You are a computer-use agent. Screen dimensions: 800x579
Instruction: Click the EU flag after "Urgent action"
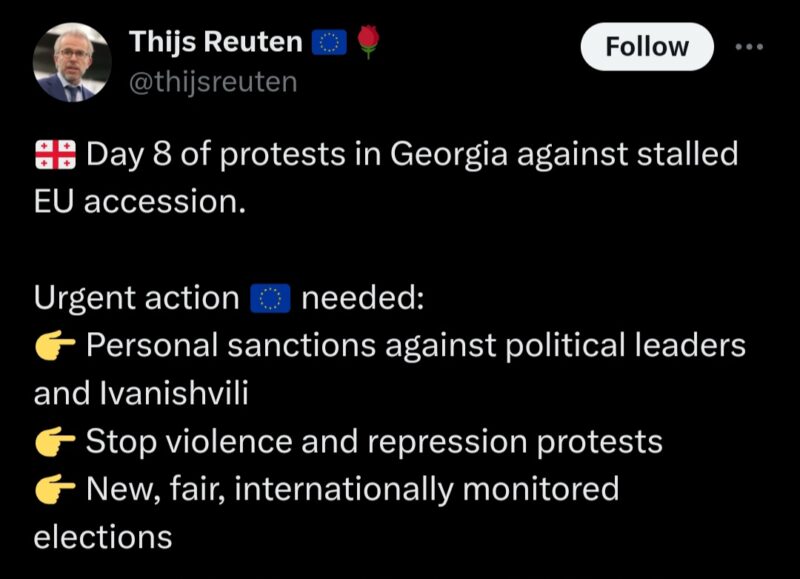pyautogui.click(x=267, y=298)
